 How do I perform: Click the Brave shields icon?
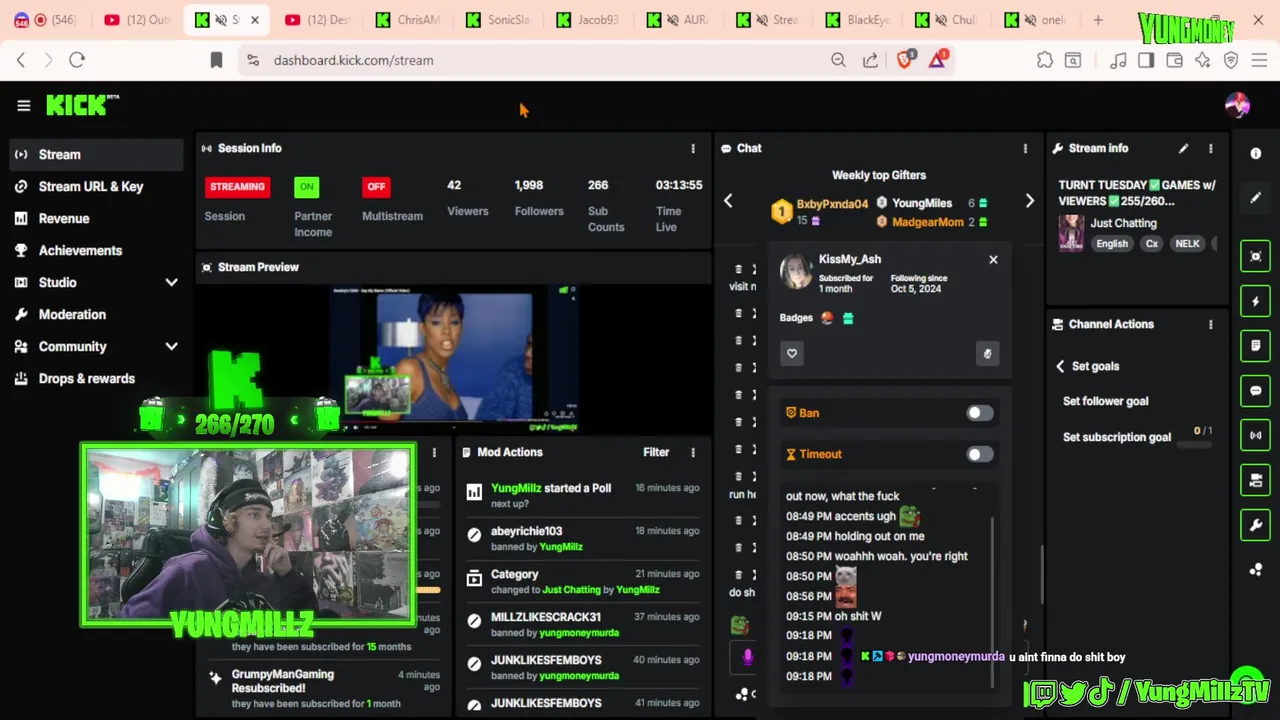point(905,60)
